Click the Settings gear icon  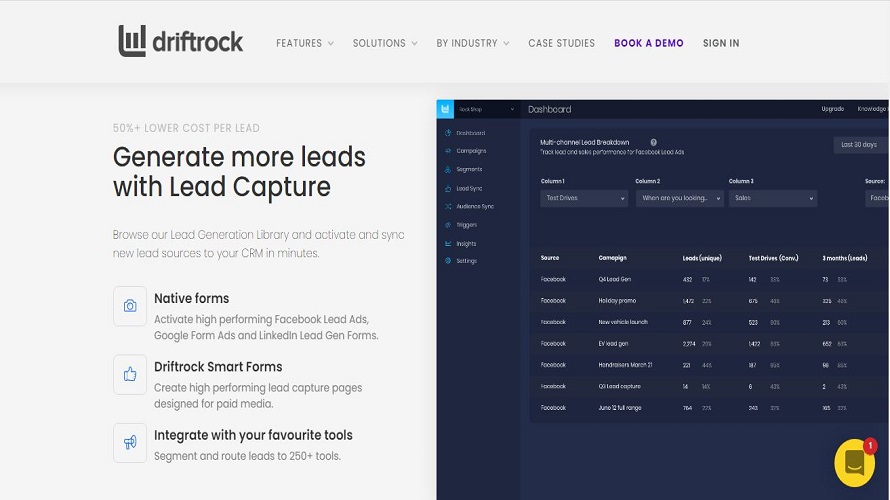(448, 261)
